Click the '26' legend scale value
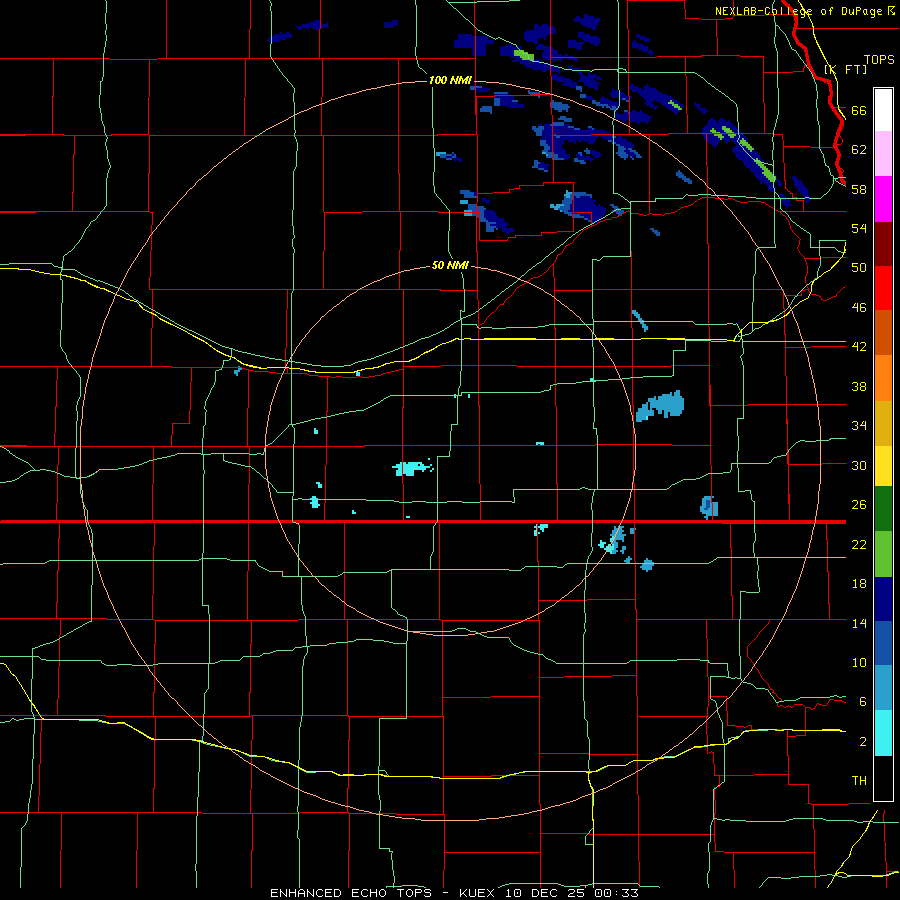The image size is (900, 900). [859, 505]
